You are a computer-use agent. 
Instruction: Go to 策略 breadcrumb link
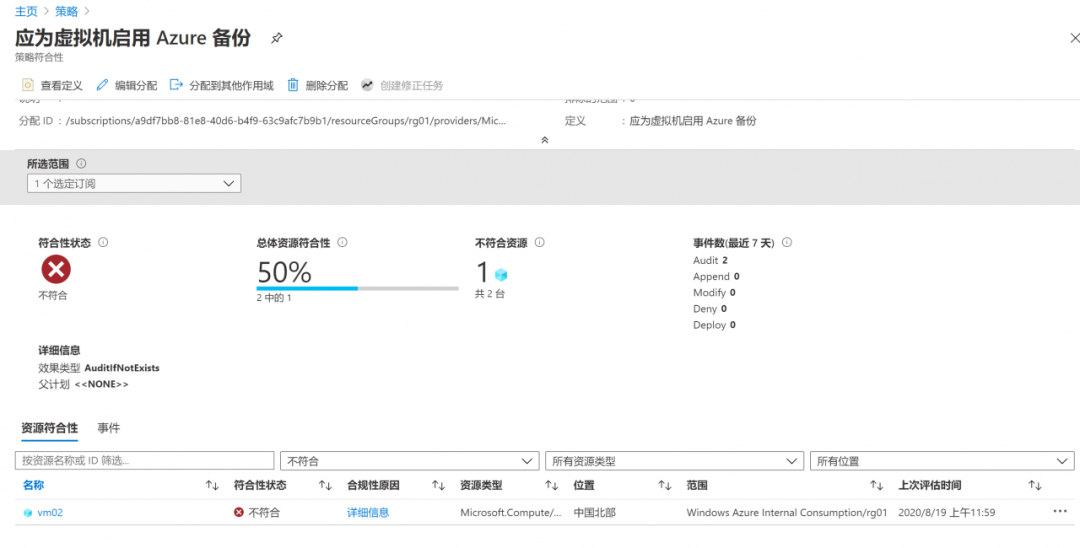66,11
